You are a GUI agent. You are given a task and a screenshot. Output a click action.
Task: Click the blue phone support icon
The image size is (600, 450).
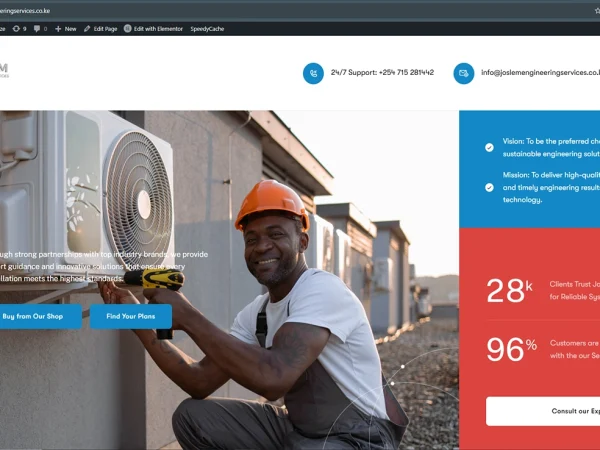click(x=313, y=73)
